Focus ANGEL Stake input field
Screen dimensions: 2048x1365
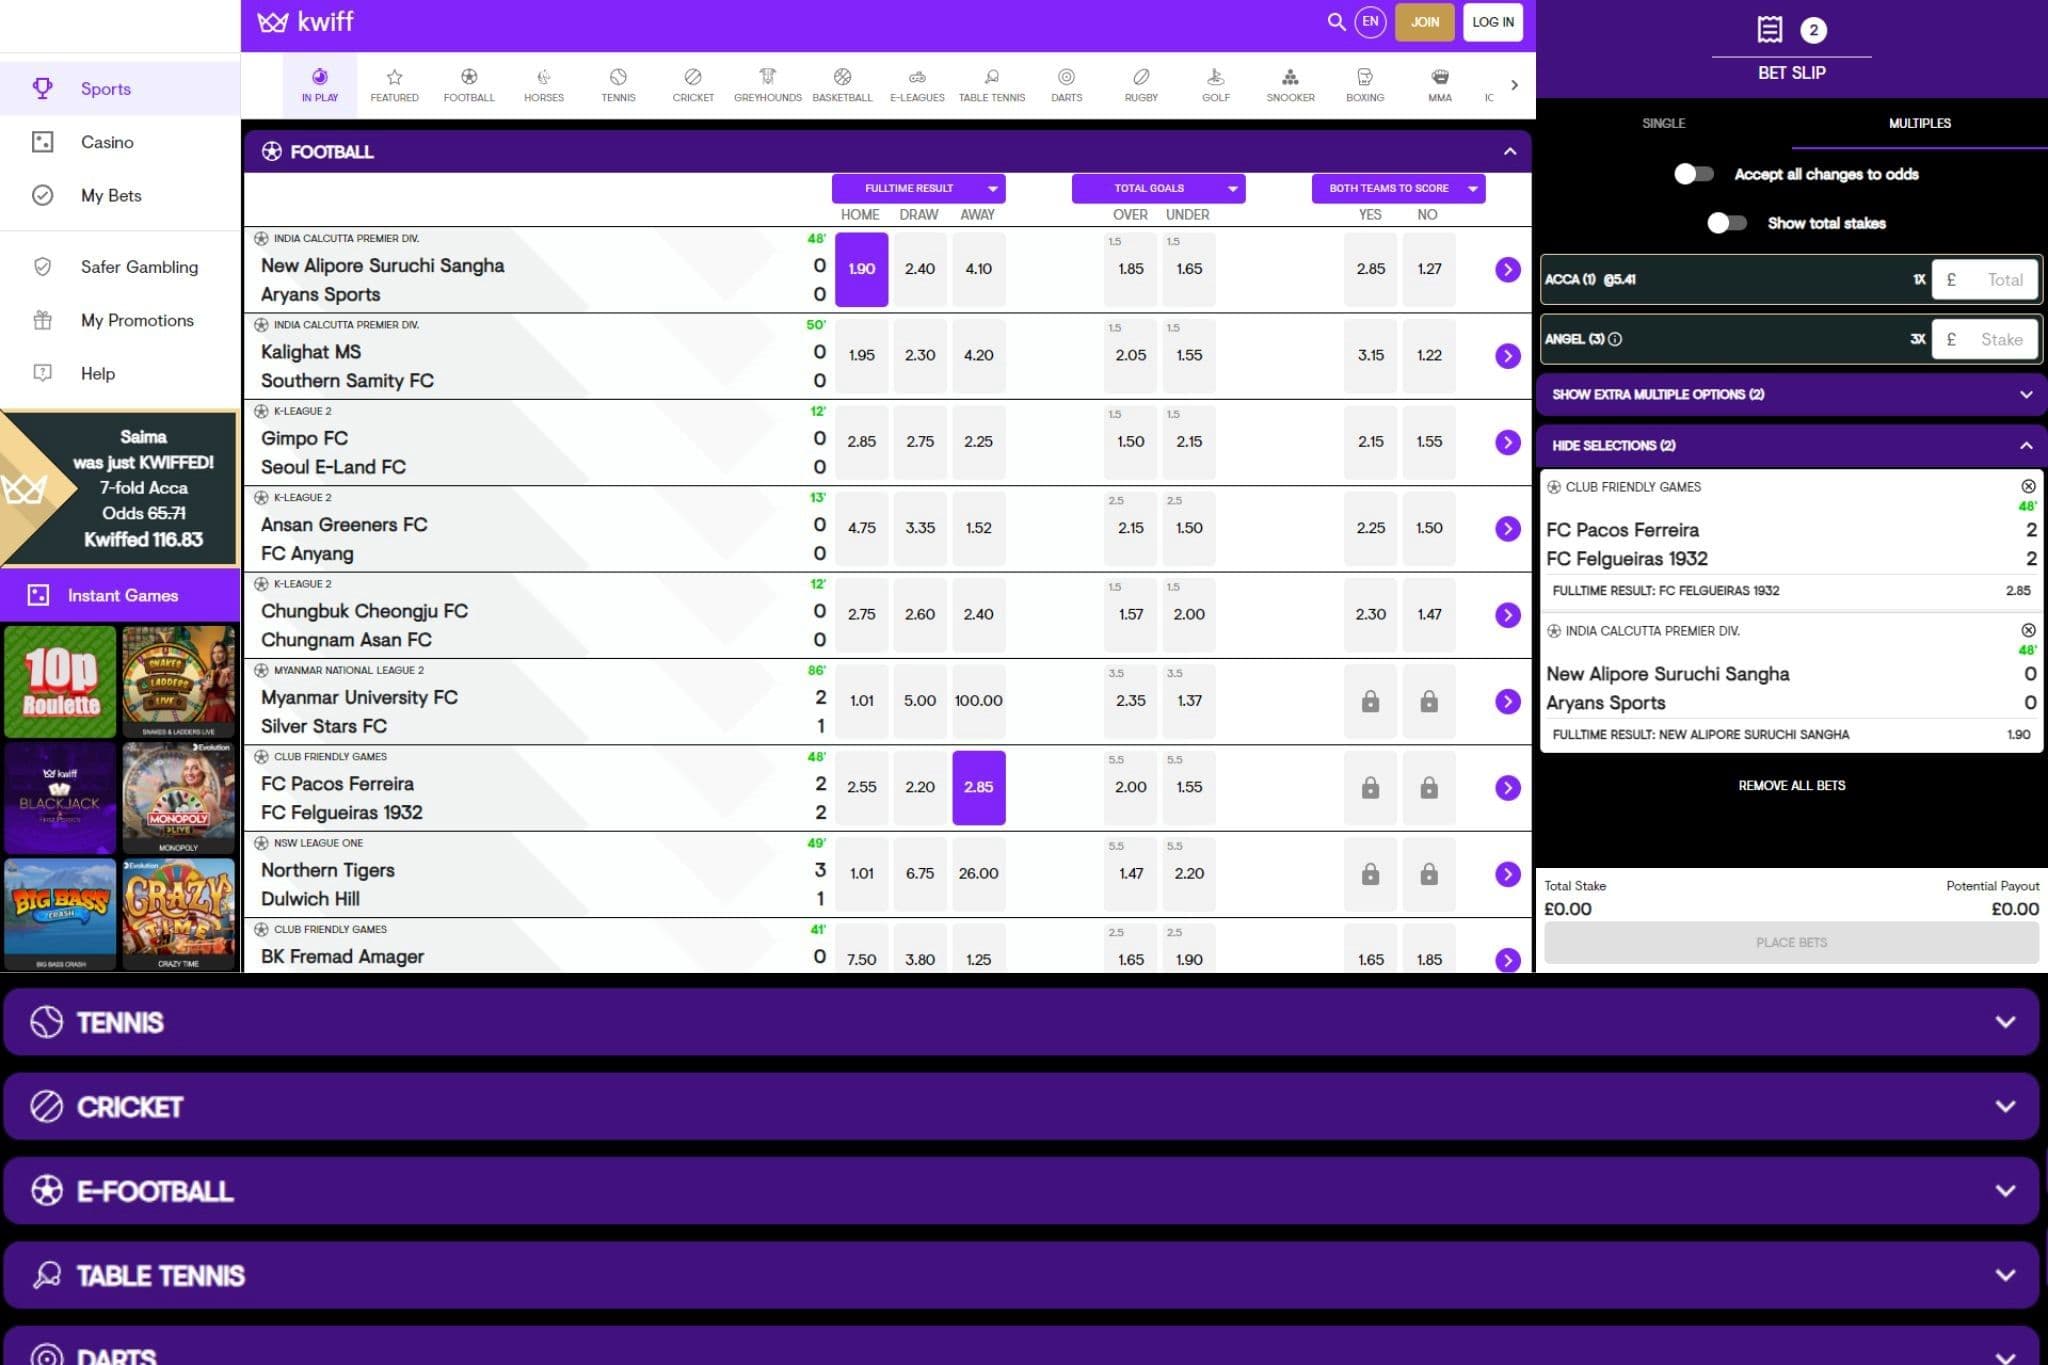click(1985, 339)
